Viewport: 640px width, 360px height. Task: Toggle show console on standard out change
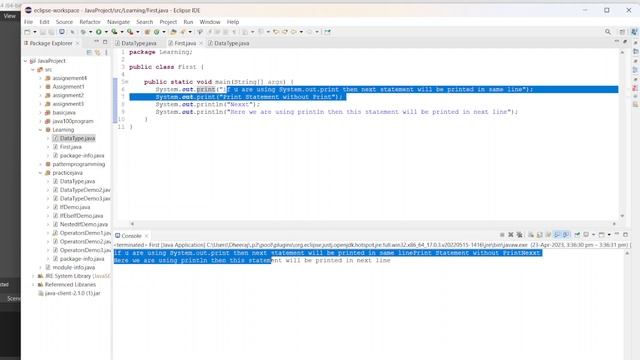coord(557,235)
